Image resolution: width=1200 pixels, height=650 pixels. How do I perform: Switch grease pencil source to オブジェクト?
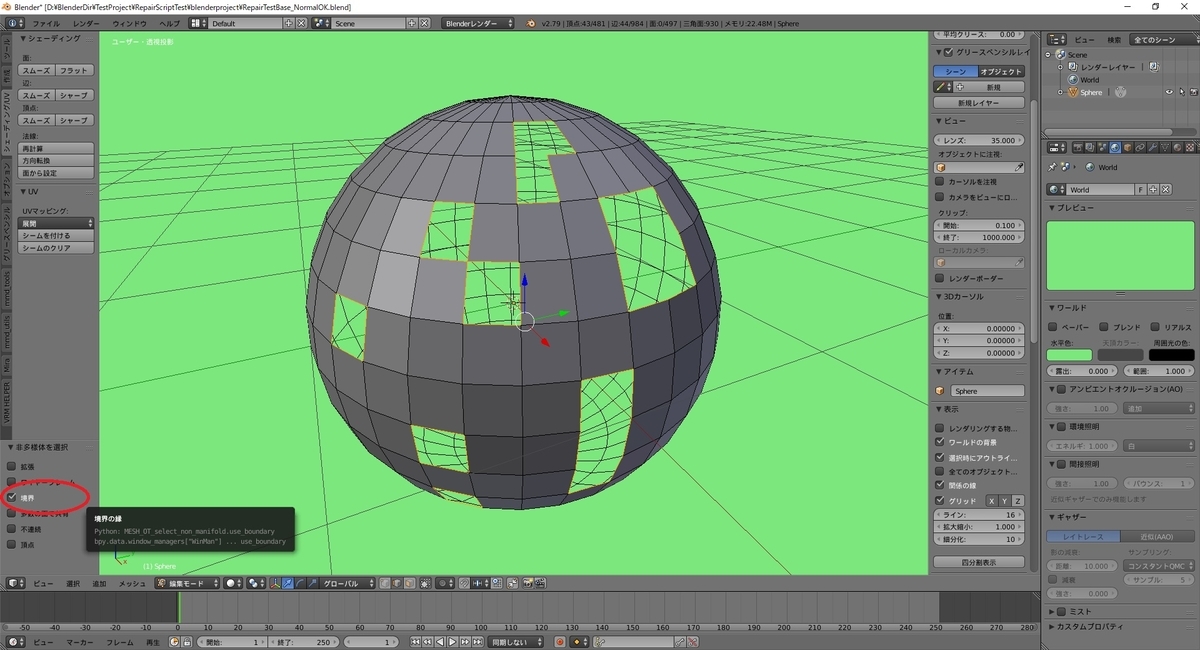click(1001, 72)
